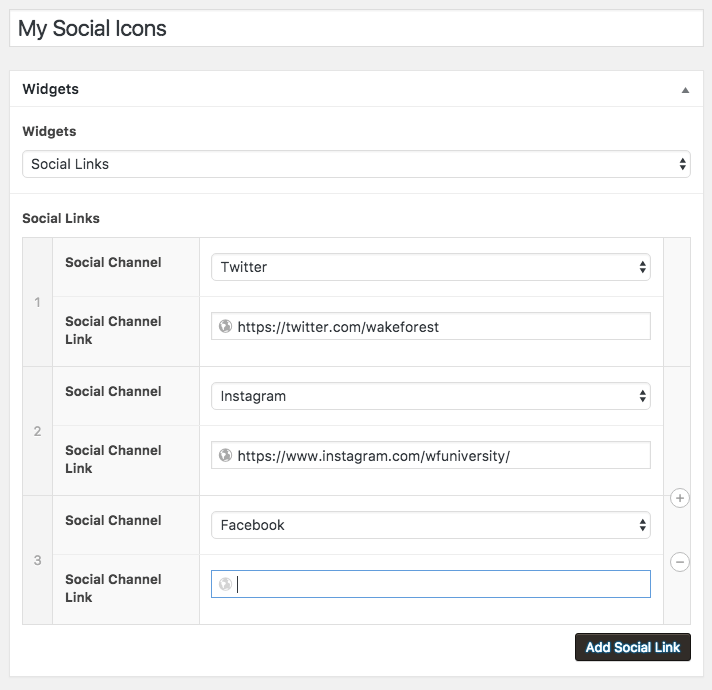
Task: Click the plus icon to add row
Action: [x=680, y=498]
